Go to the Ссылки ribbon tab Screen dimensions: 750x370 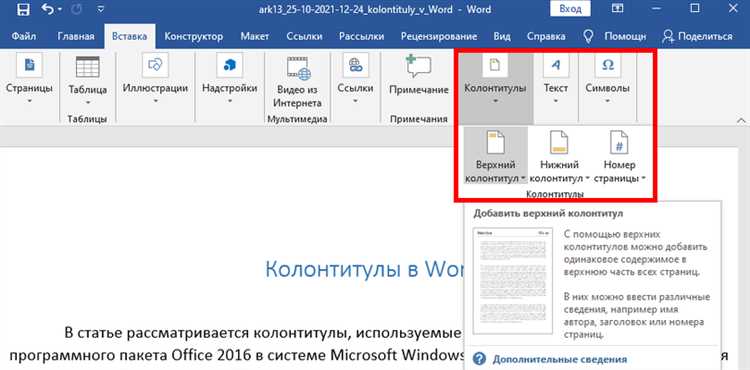pos(304,36)
